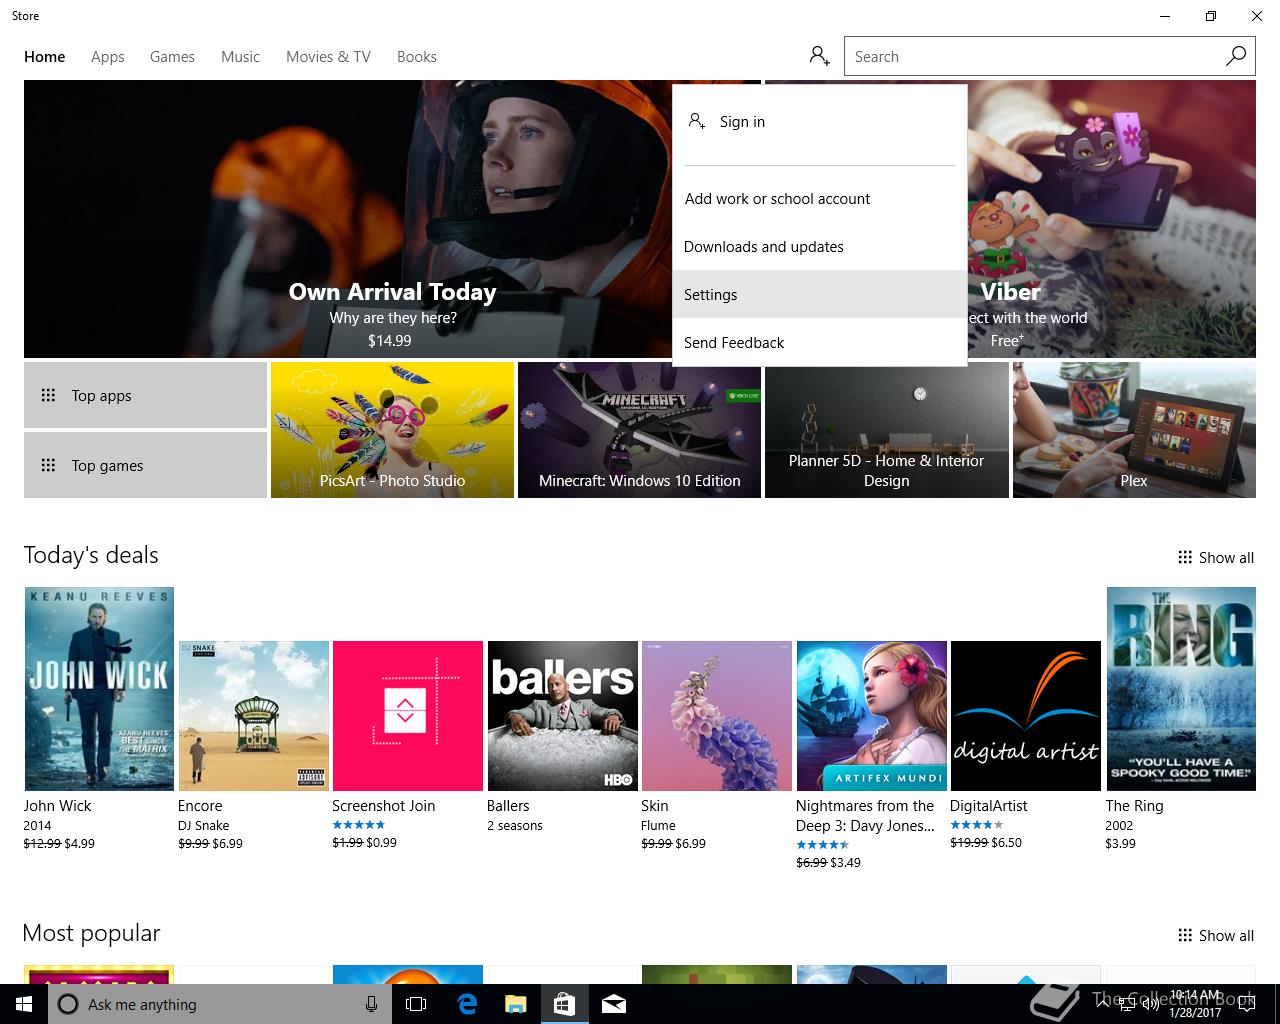This screenshot has height=1024, width=1280.
Task: Go to the Games tab
Action: 172,57
